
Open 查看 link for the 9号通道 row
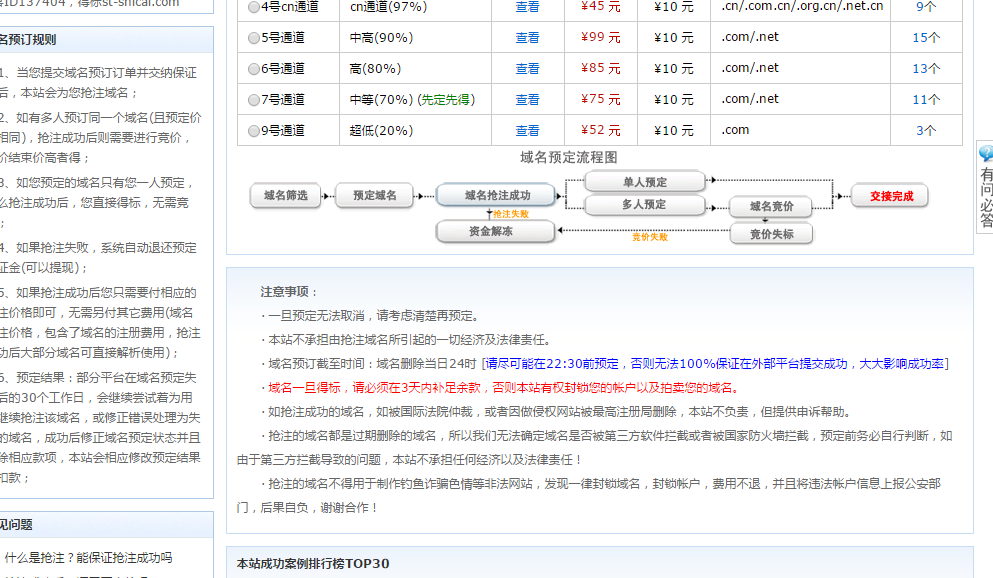coord(527,131)
